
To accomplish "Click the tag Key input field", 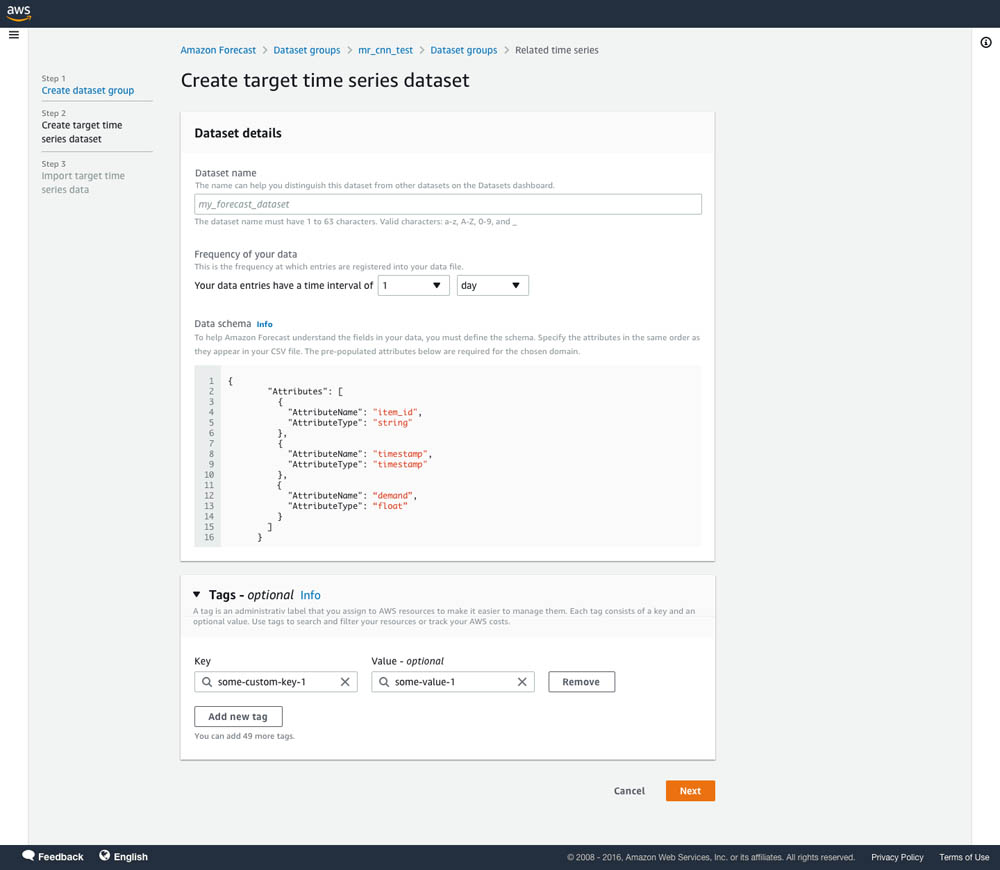I will point(276,682).
